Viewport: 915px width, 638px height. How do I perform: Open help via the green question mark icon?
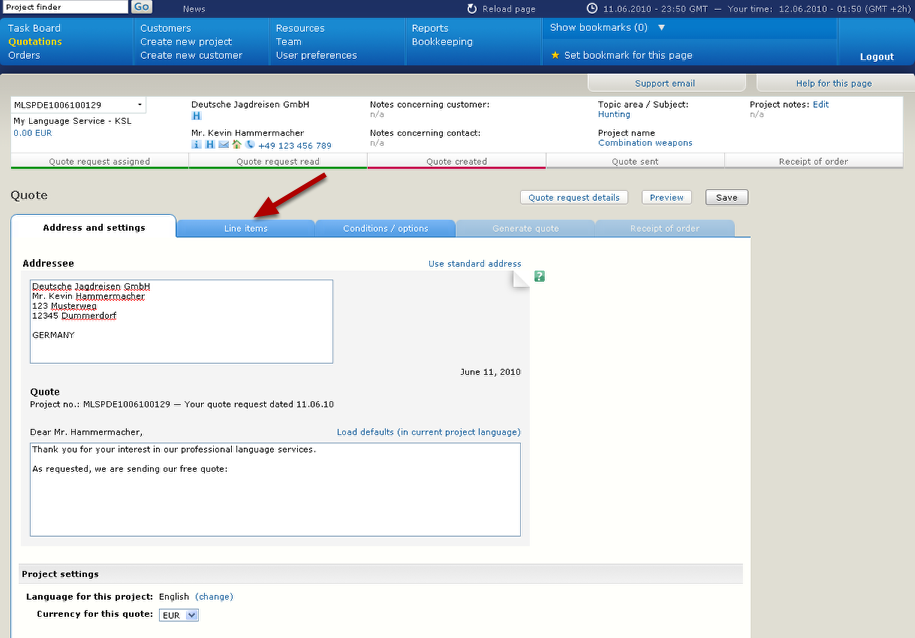coord(539,276)
